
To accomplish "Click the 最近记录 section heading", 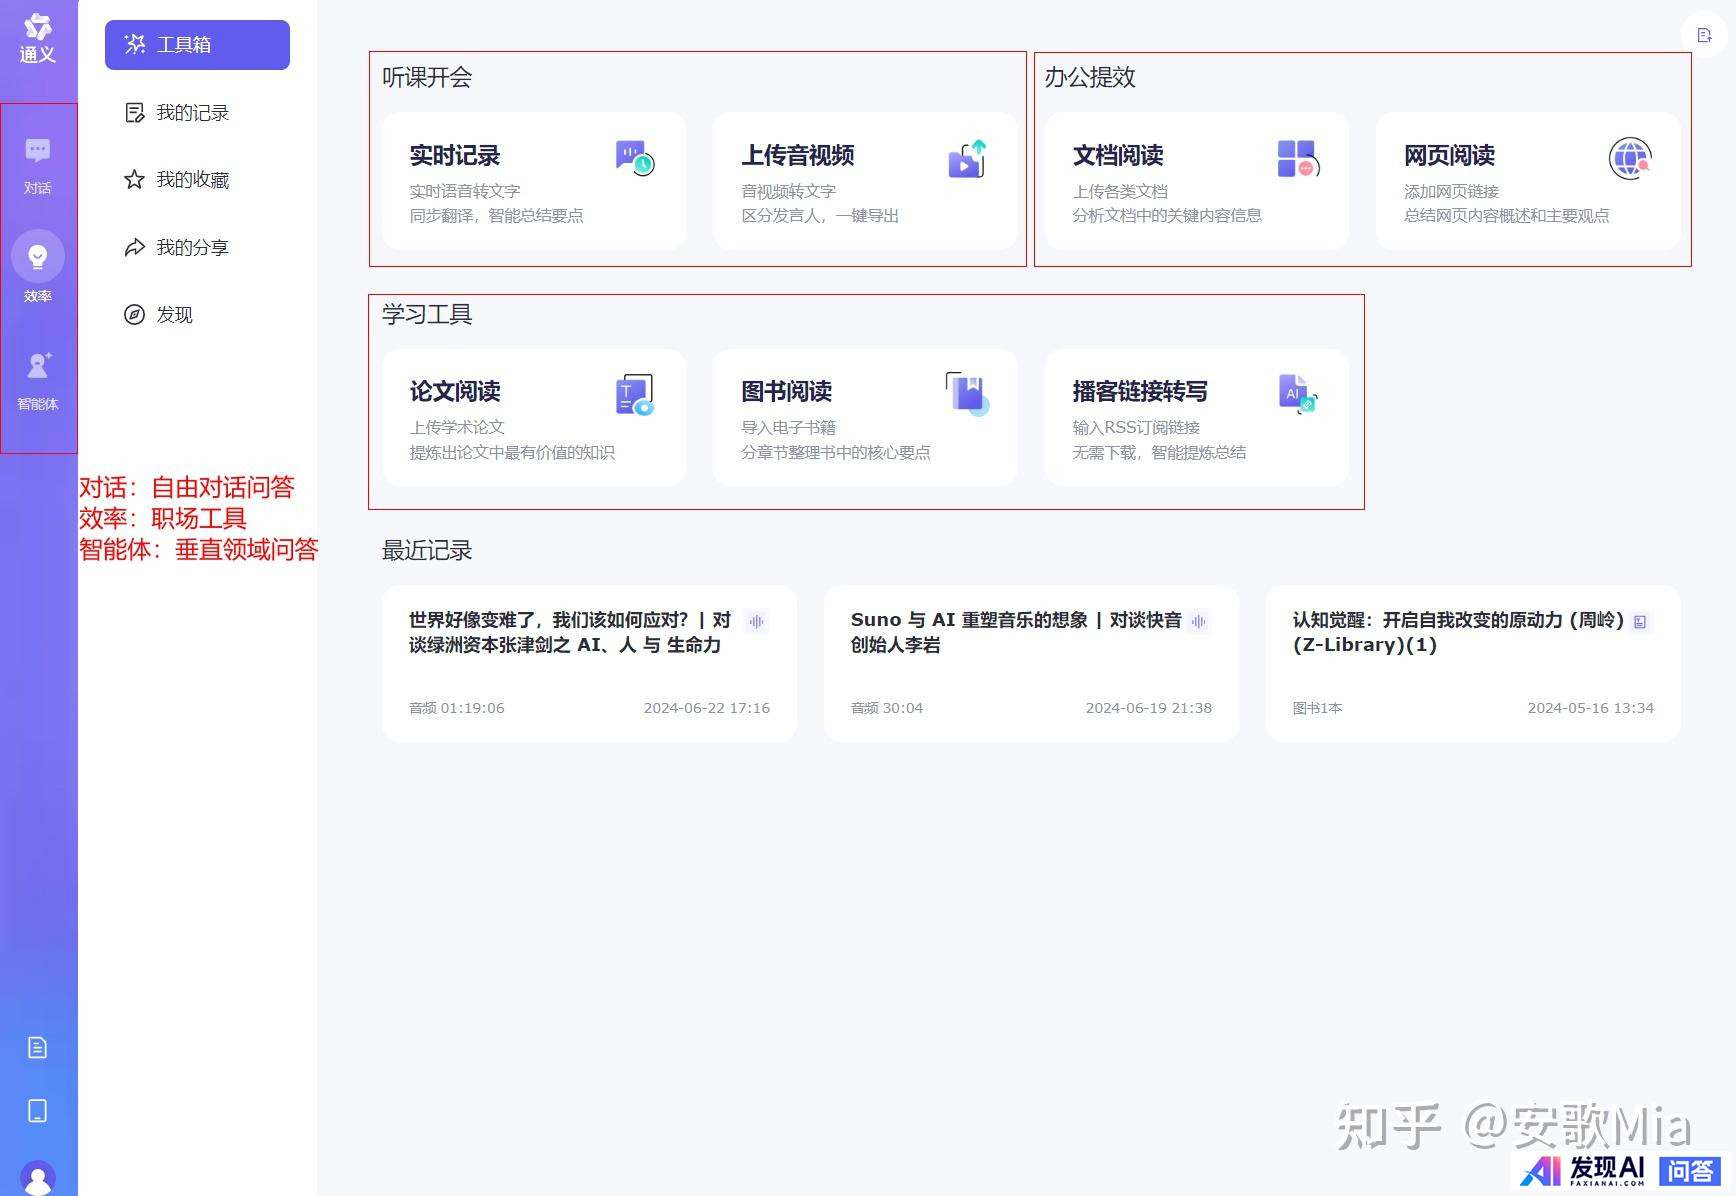I will click(427, 551).
